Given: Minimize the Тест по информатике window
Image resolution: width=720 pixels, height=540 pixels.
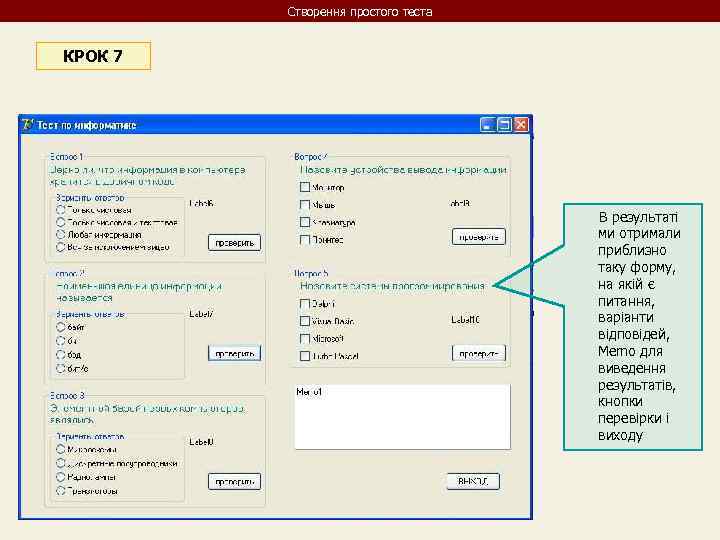Looking at the screenshot, I should pos(488,124).
